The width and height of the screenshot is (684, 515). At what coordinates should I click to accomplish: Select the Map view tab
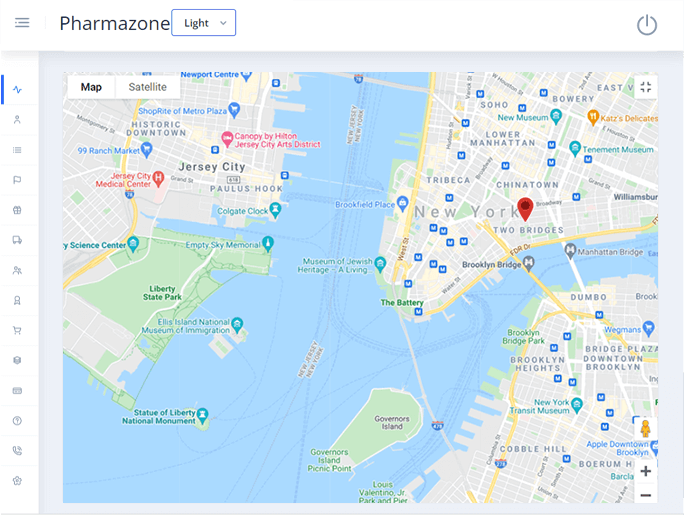91,87
